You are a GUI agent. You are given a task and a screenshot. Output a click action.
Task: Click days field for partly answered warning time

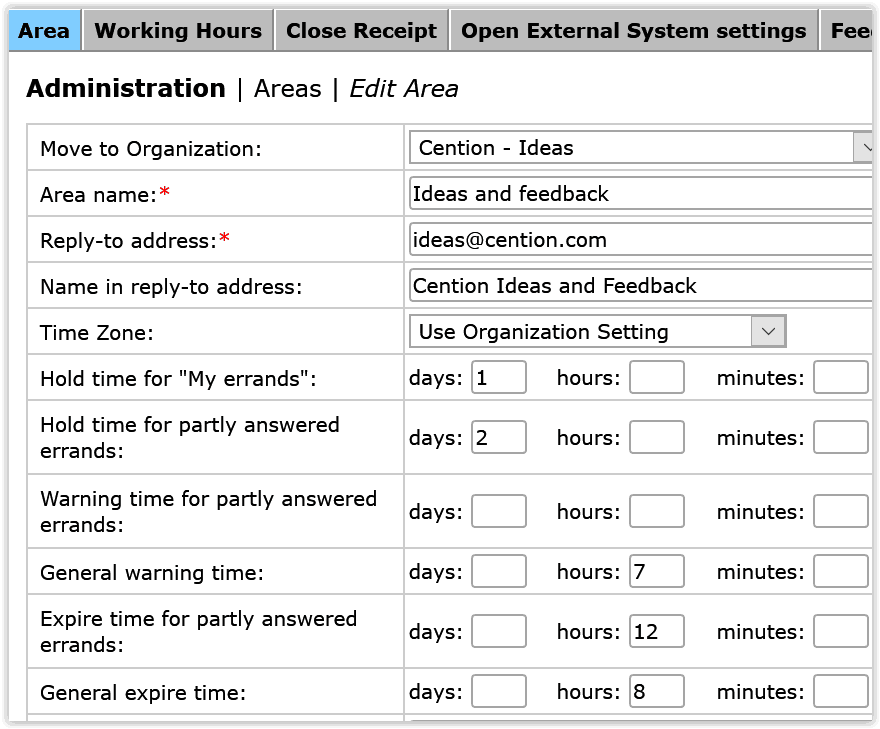(x=498, y=512)
